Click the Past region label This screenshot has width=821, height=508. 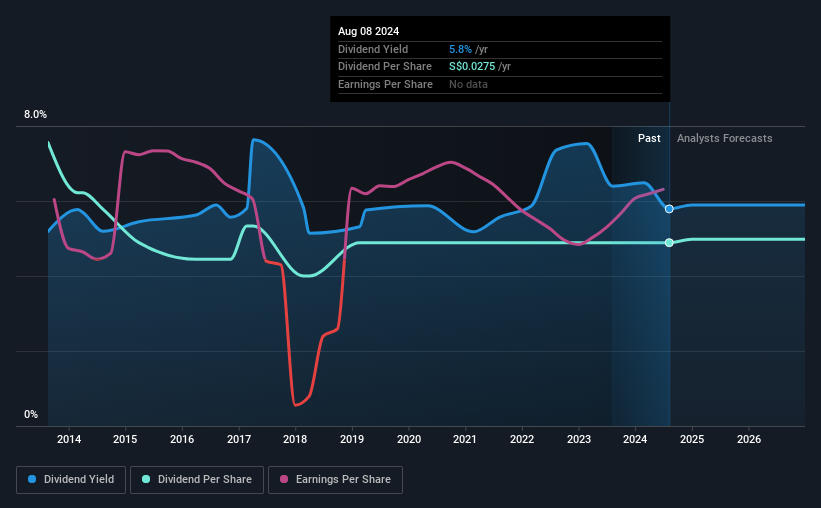649,138
